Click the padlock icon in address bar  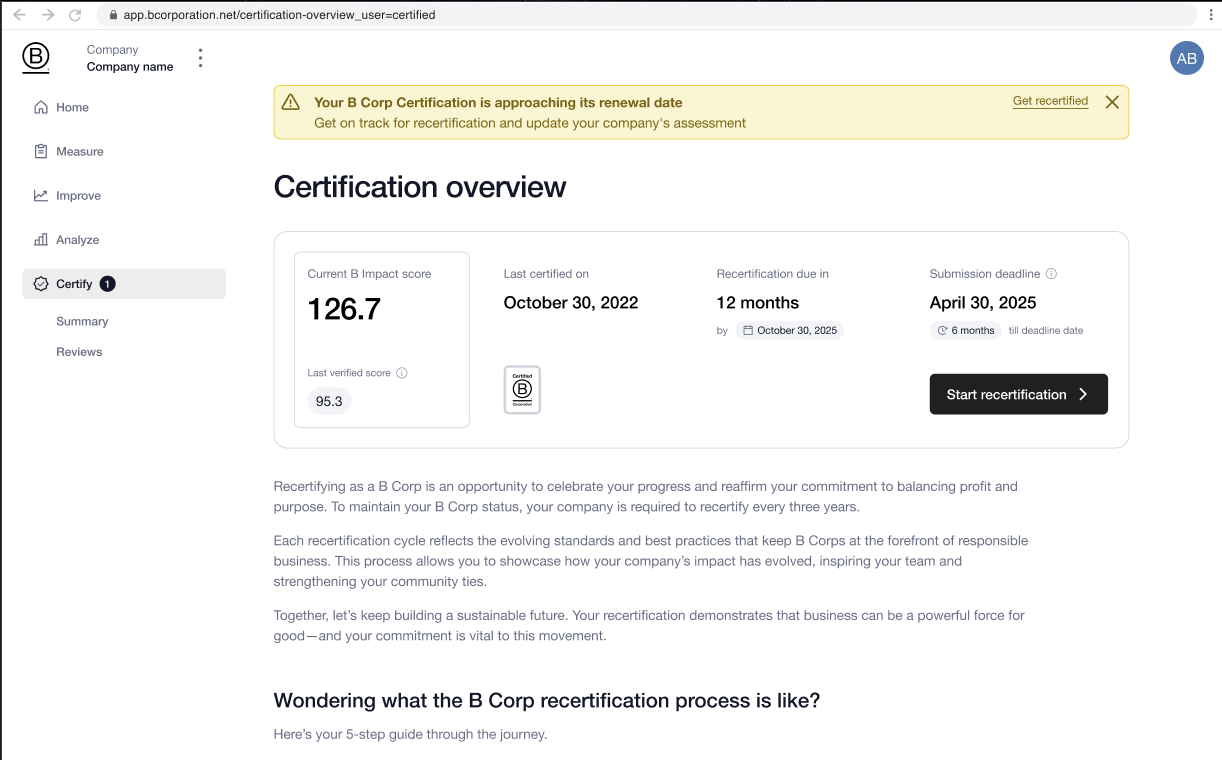tap(112, 15)
